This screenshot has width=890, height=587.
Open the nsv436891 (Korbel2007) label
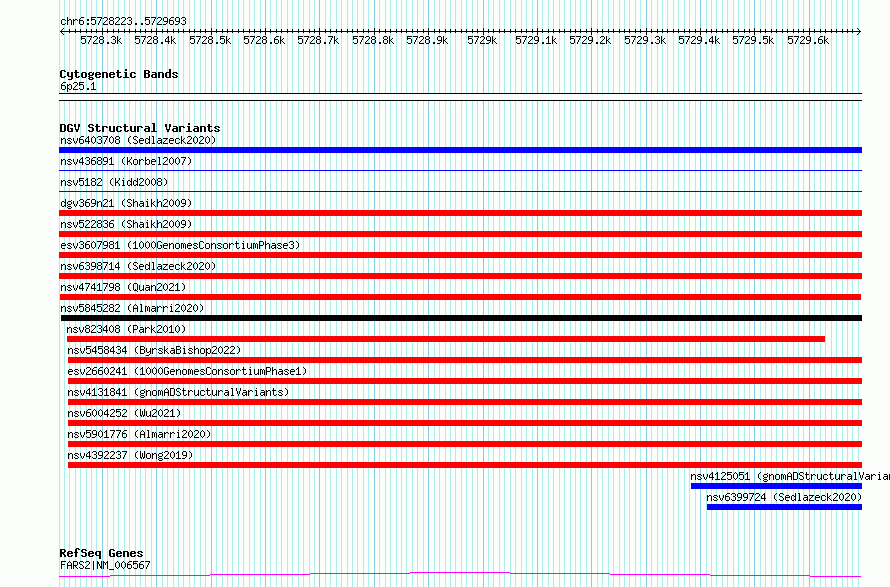pyautogui.click(x=126, y=161)
